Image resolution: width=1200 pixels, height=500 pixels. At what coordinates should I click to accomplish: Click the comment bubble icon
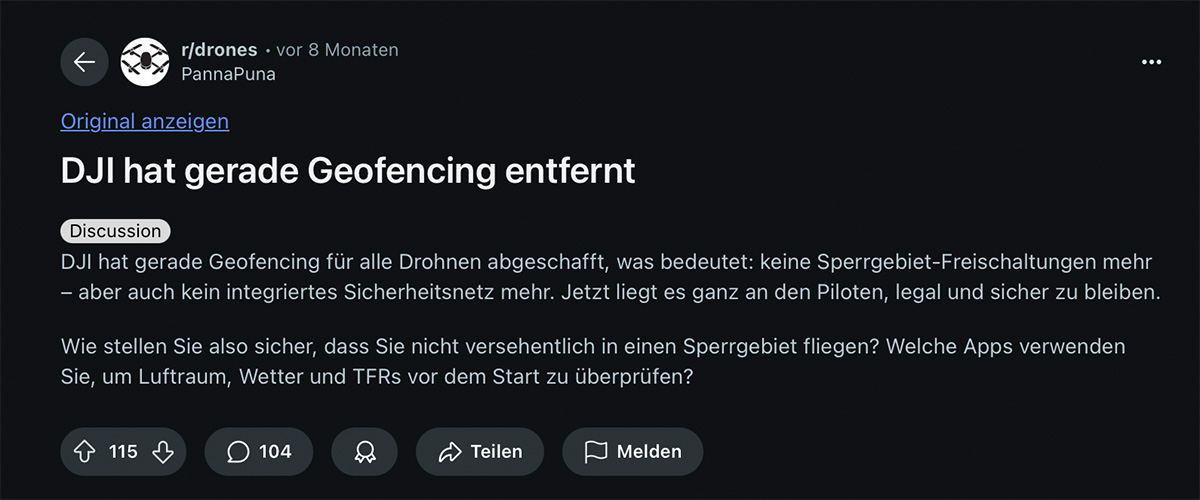238,452
